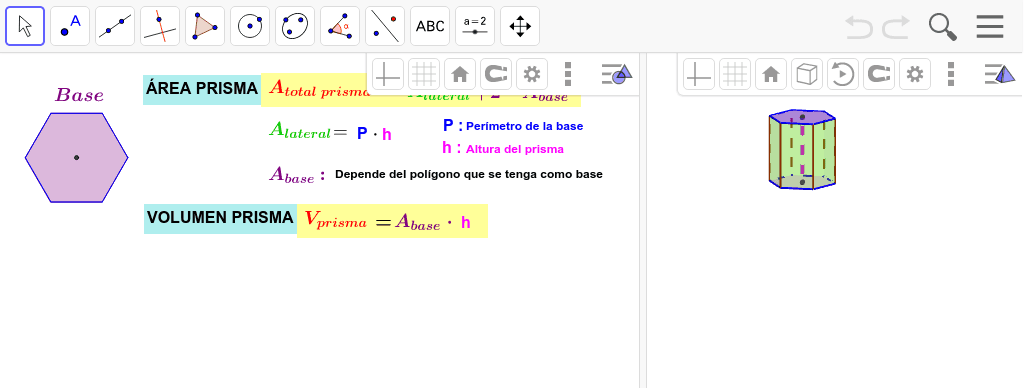
Task: Toggle grid in the 2D Graphics view
Action: 424,74
